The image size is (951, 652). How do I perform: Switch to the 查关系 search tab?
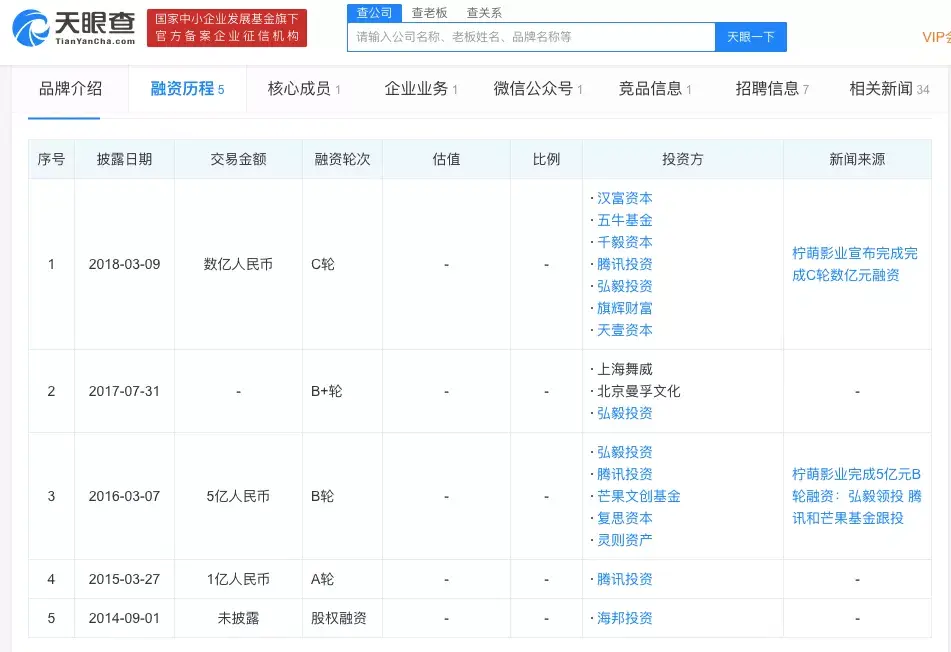tap(484, 13)
